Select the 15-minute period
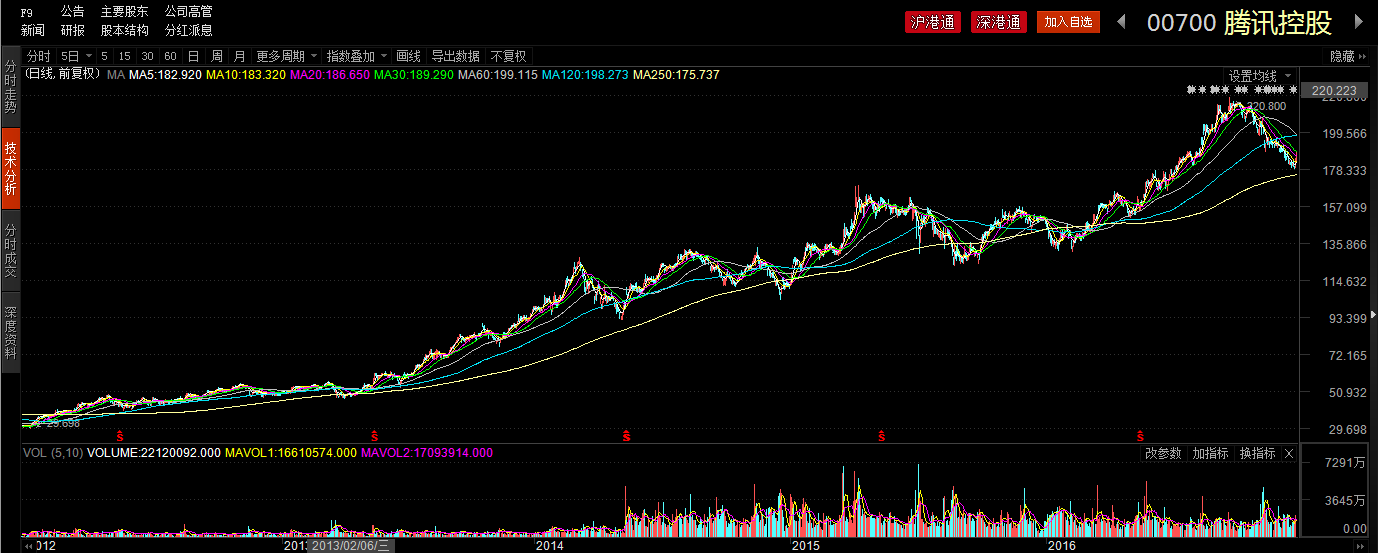1378x553 pixels. [x=125, y=56]
